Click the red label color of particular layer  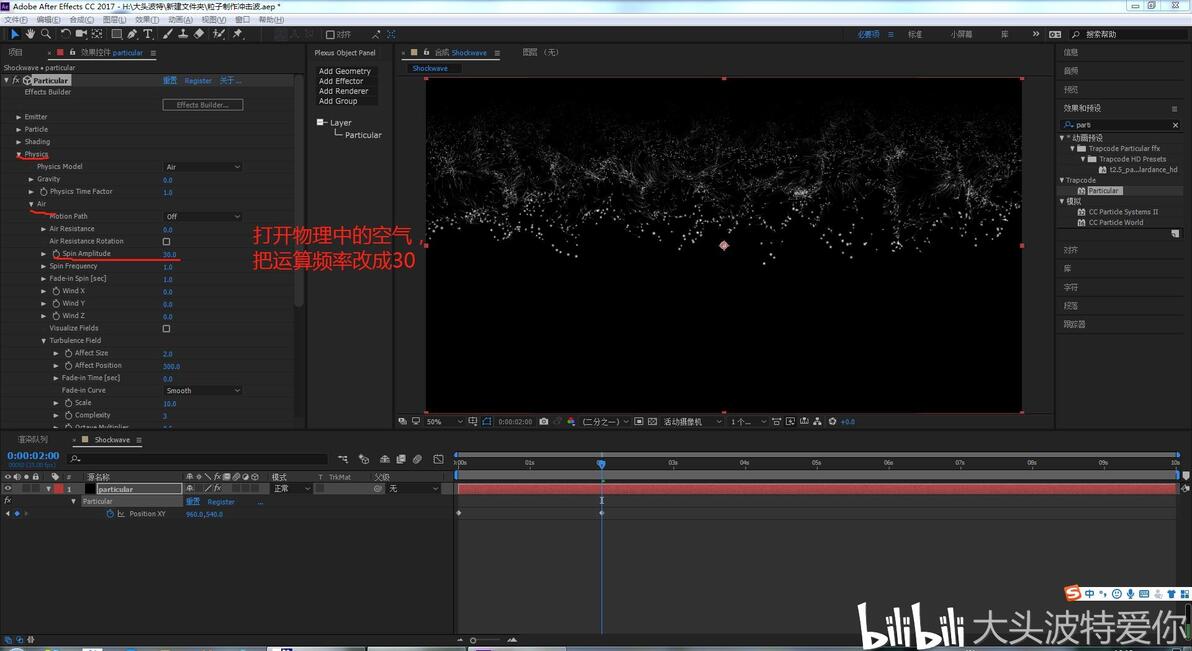coord(59,489)
